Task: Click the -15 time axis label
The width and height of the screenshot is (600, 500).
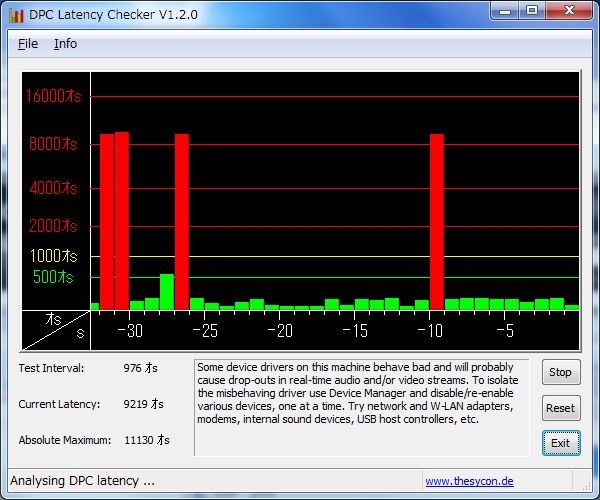Action: (x=355, y=331)
